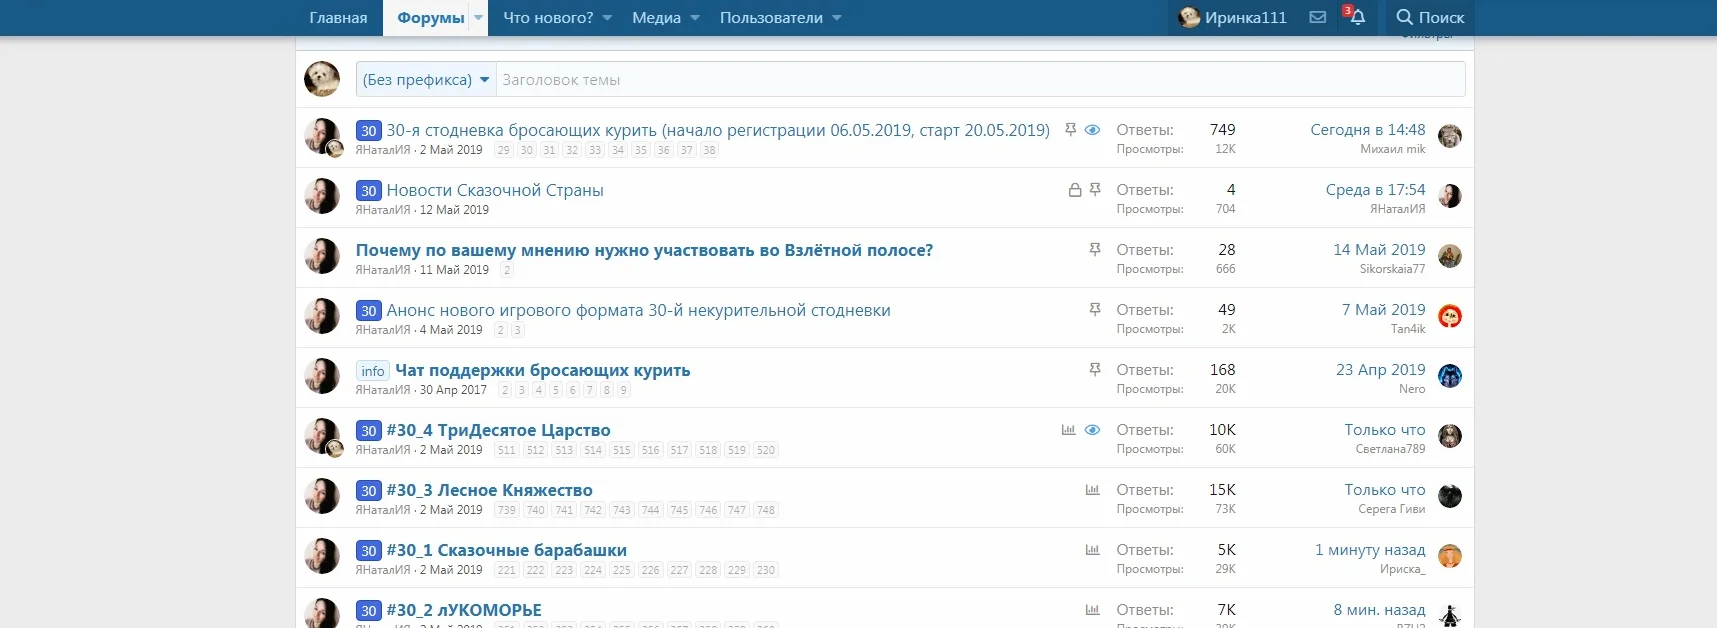Open the alerts bell with 3 notifications
This screenshot has height=628, width=1717.
pos(1356,17)
